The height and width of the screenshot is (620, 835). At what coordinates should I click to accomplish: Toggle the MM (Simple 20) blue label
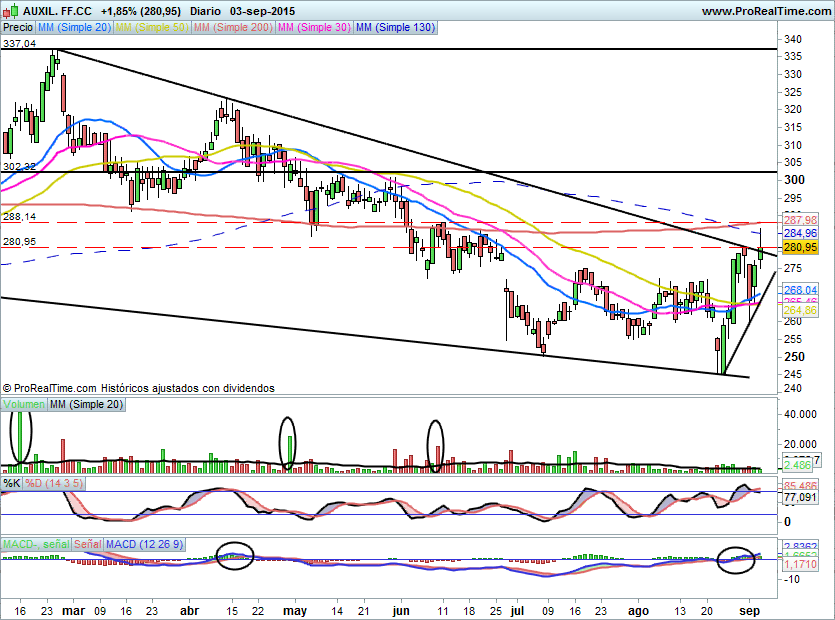[x=75, y=27]
